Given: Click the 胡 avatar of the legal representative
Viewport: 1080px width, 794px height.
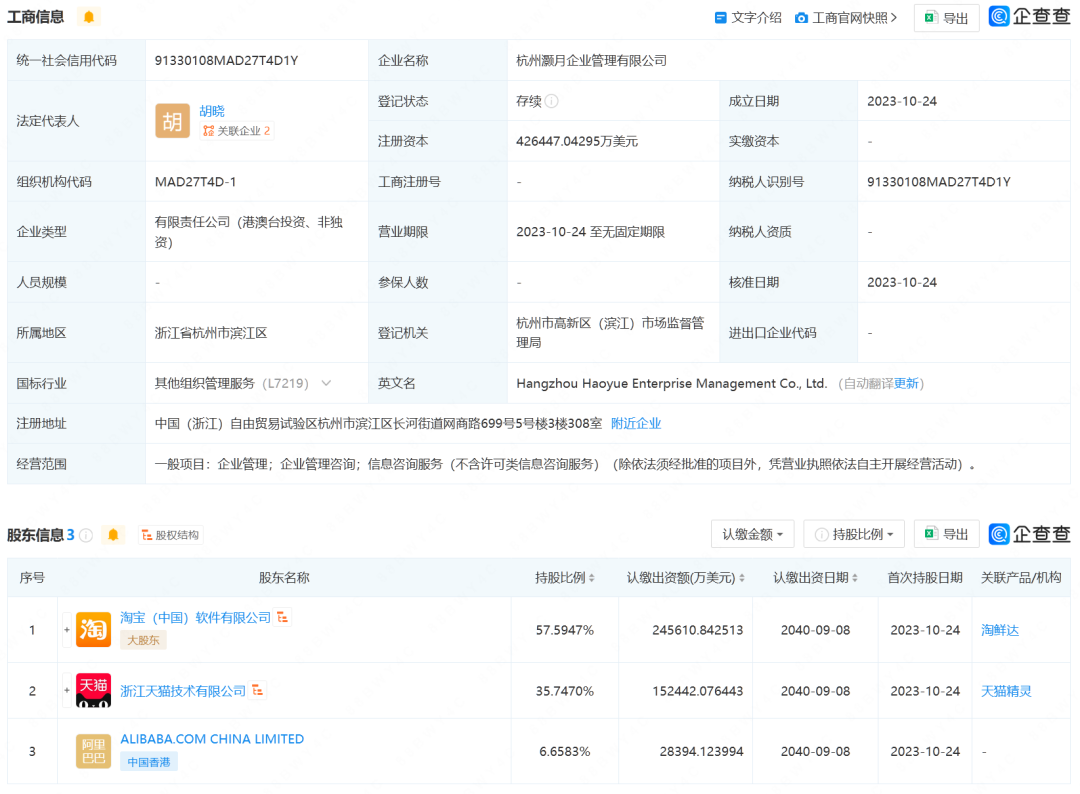Looking at the screenshot, I should coord(172,121).
